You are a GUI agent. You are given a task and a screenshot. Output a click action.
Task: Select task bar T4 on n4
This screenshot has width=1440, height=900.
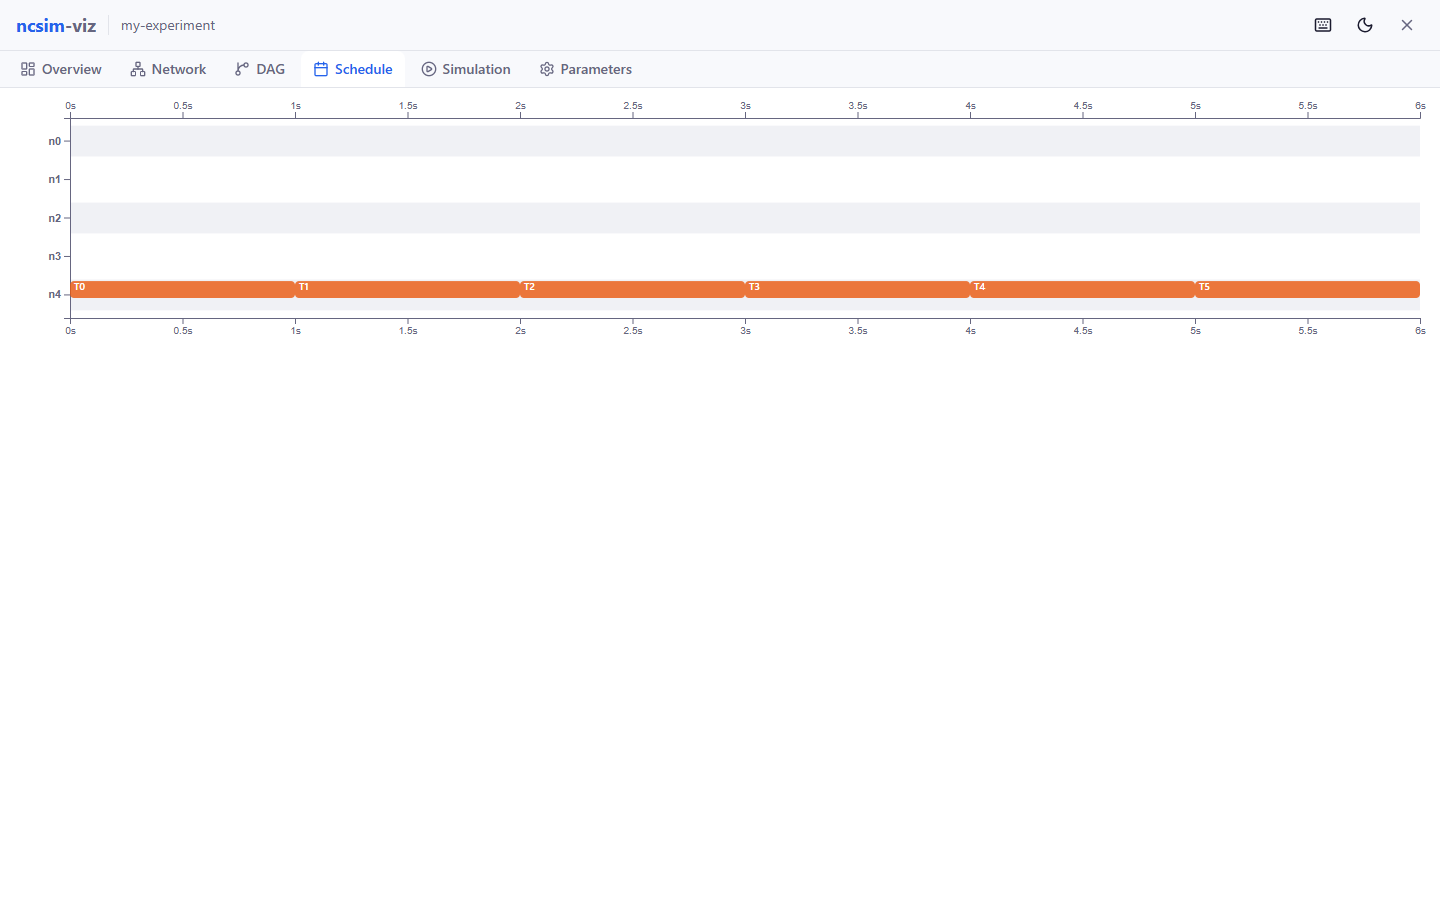[1082, 289]
